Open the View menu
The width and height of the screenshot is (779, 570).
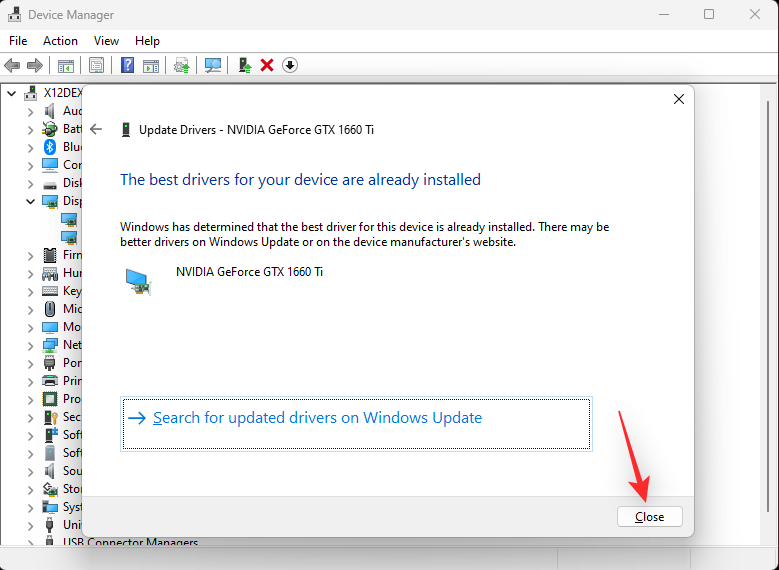(106, 41)
